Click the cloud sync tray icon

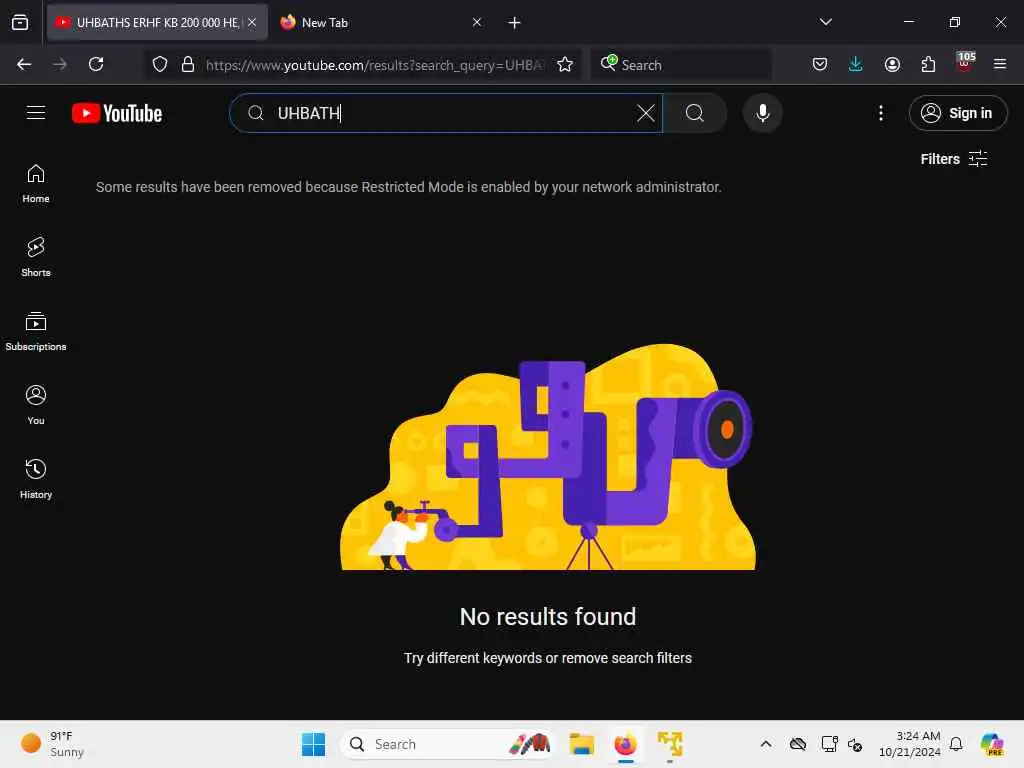coord(798,744)
